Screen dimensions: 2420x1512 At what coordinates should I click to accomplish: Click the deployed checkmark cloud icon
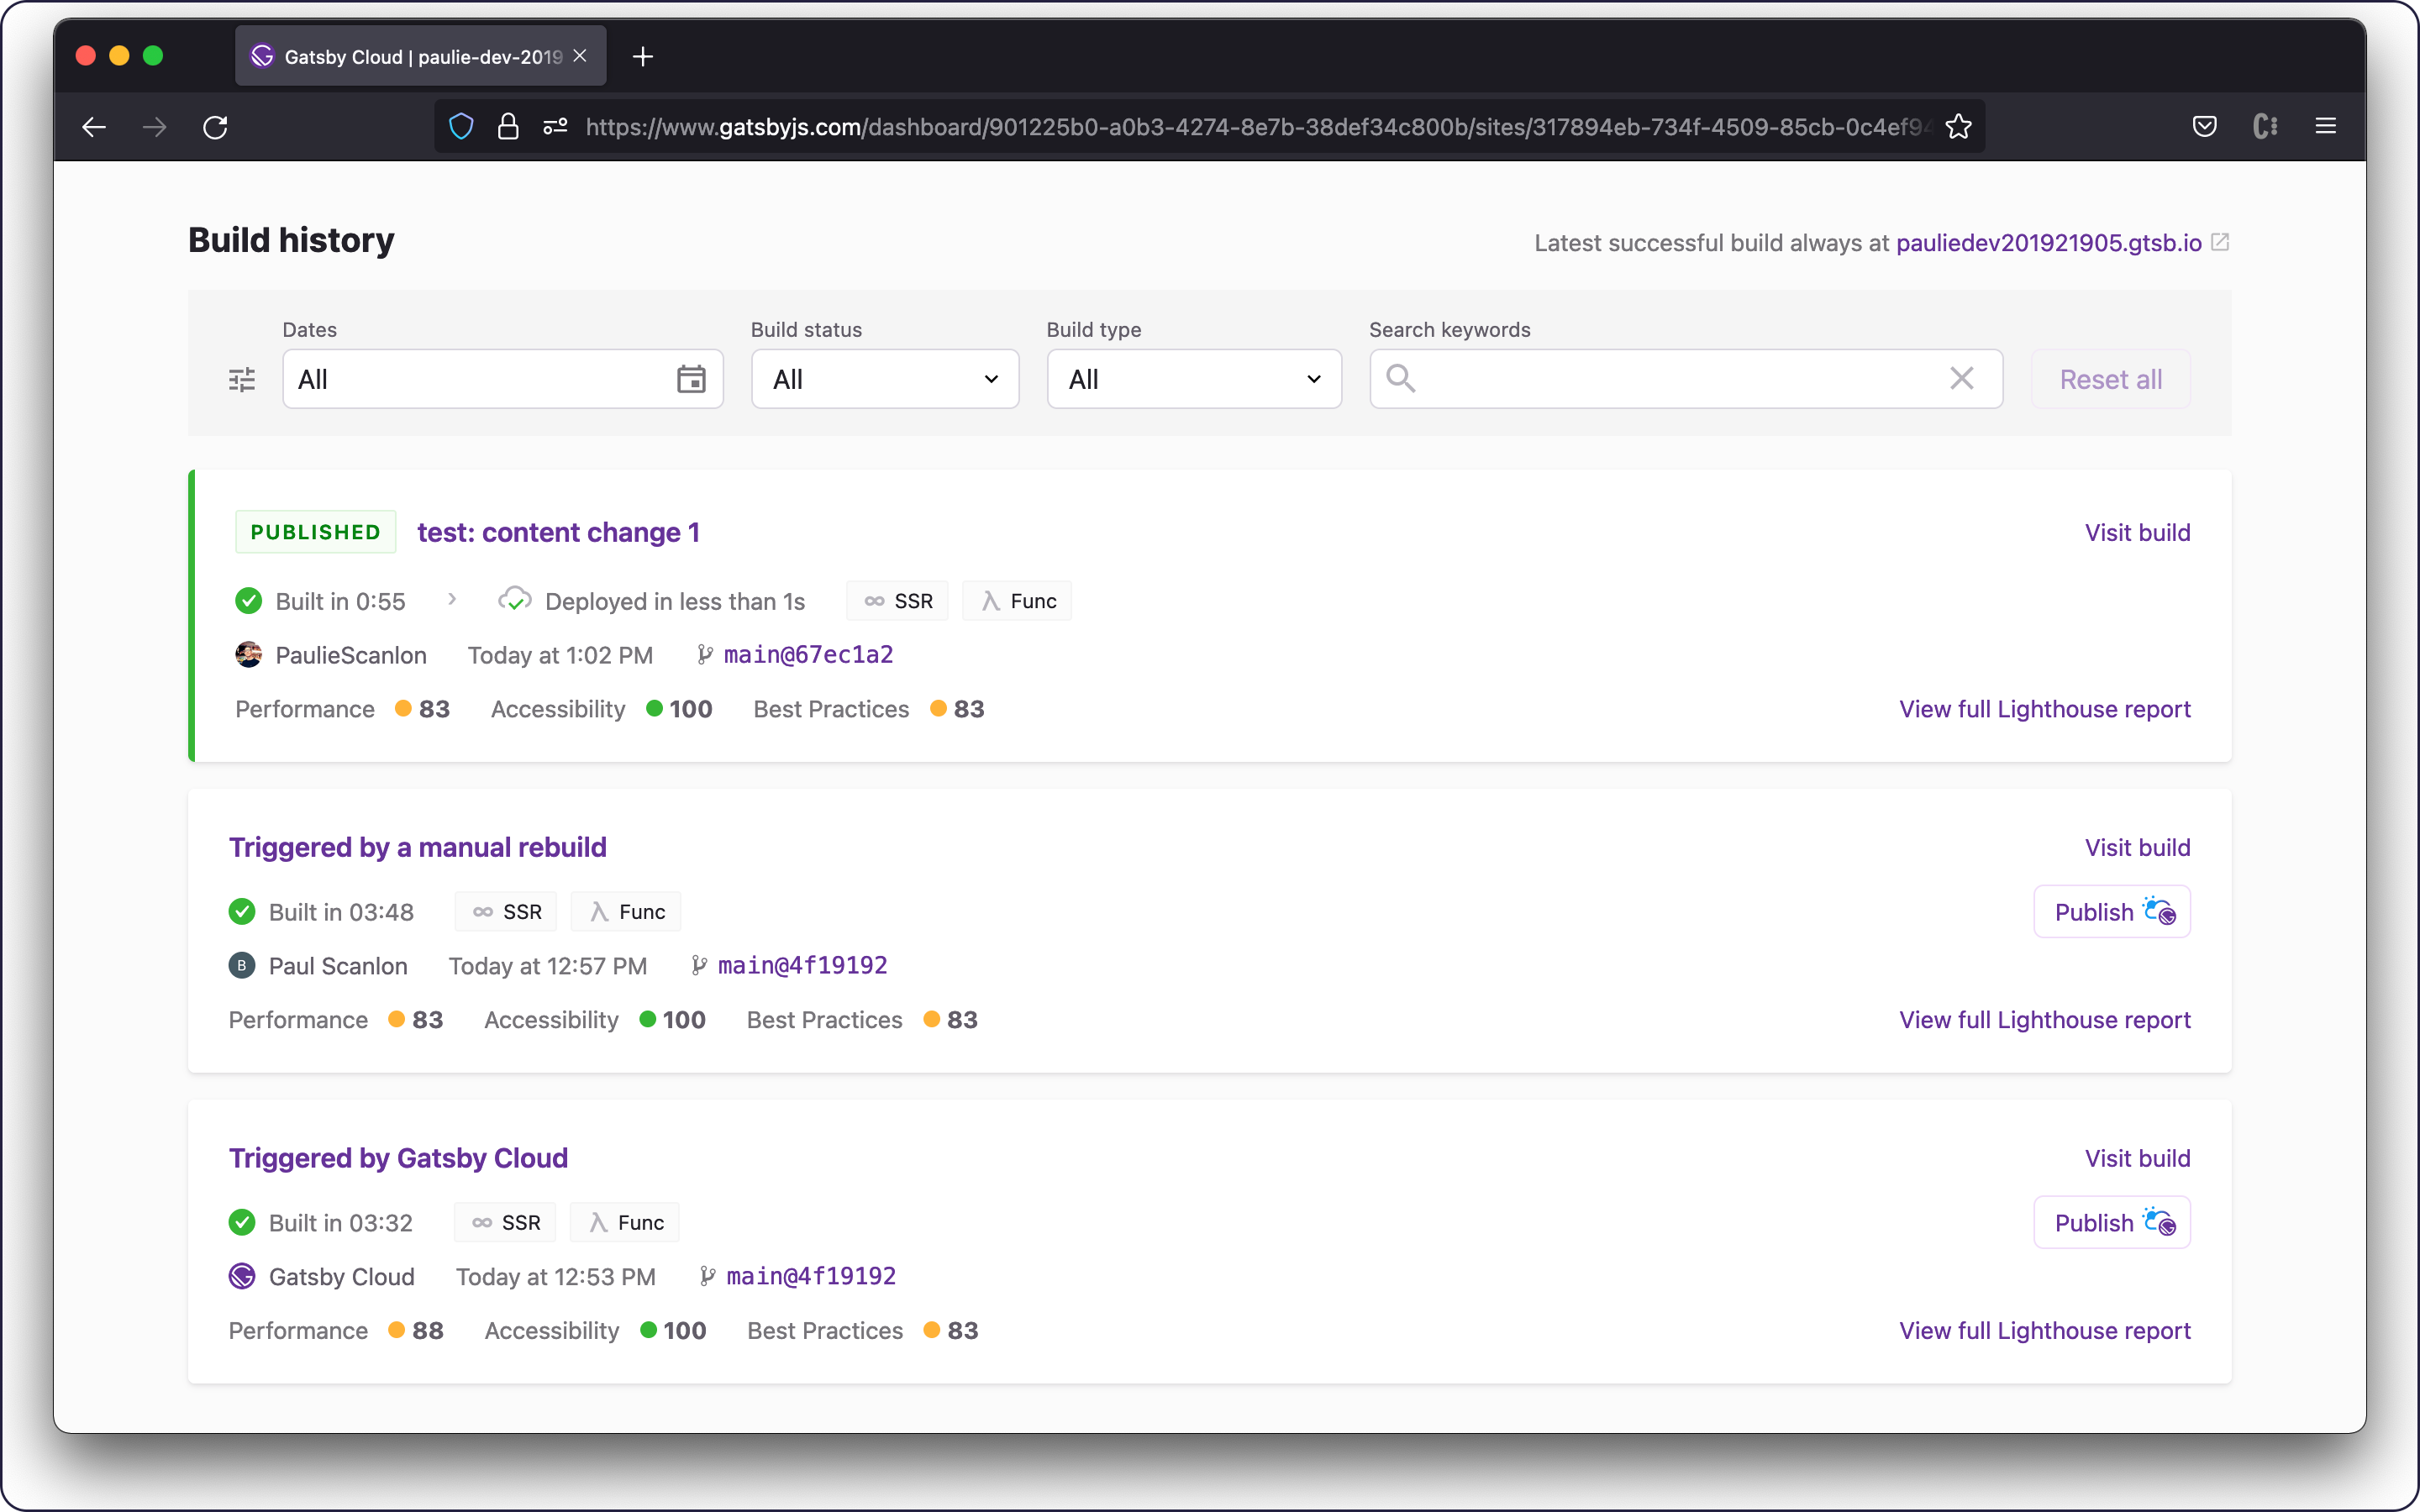514,600
